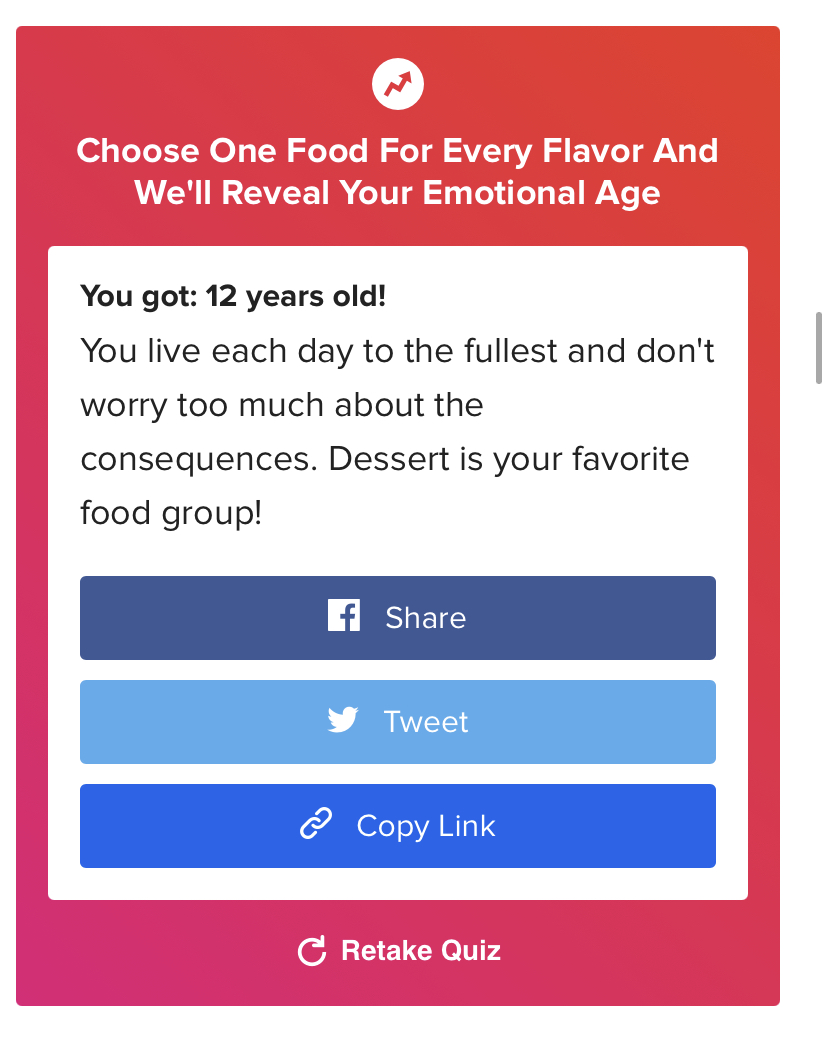Click the 'Share' label text
This screenshot has height=1051, width=828.
click(x=426, y=618)
